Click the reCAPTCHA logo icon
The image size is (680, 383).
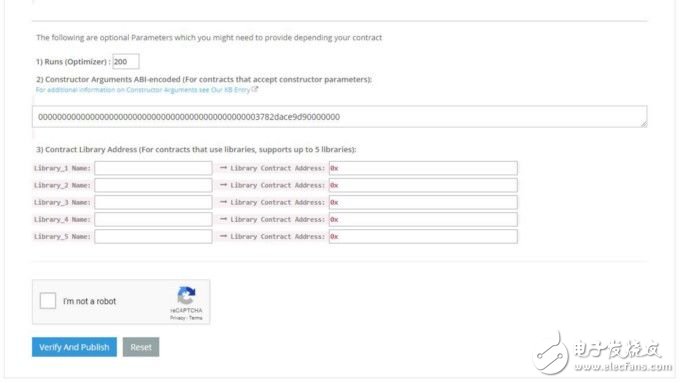click(x=186, y=296)
